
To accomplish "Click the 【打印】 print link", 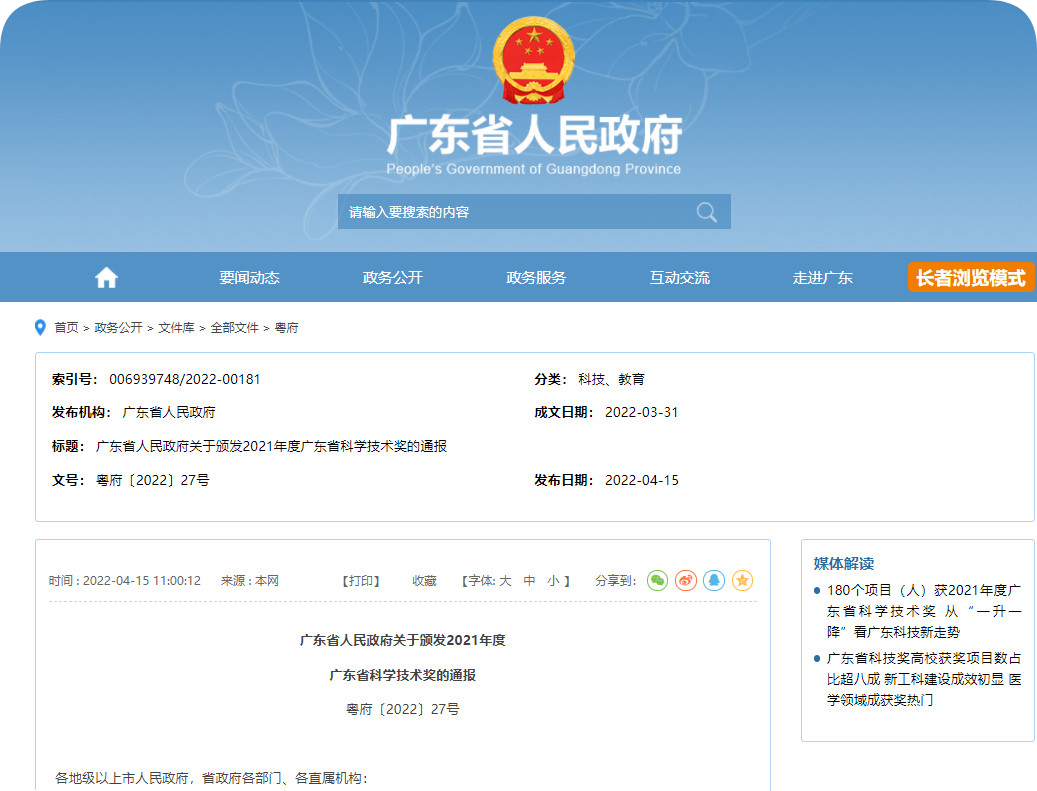I will (360, 581).
